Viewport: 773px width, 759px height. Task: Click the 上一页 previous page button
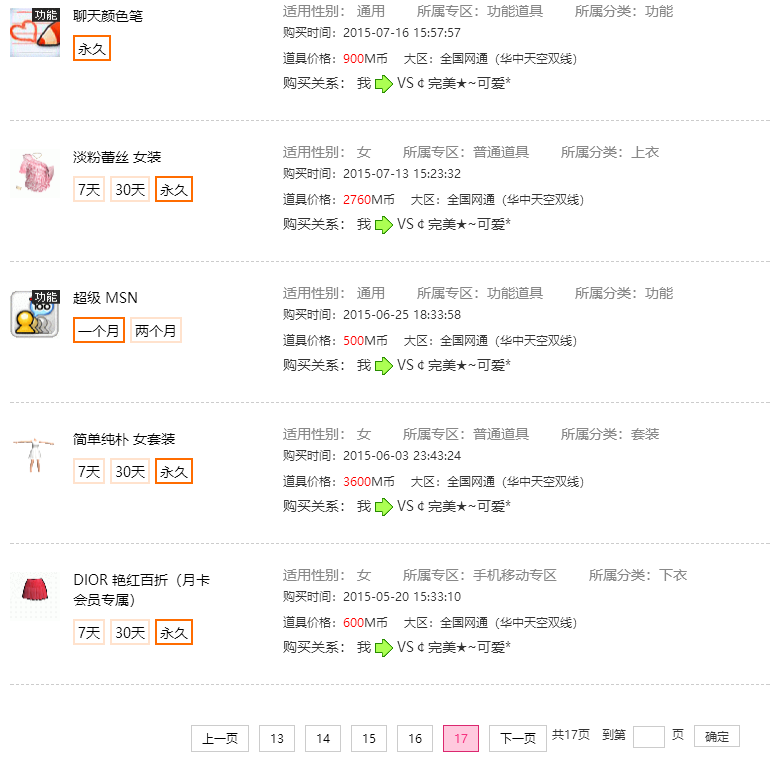(220, 738)
